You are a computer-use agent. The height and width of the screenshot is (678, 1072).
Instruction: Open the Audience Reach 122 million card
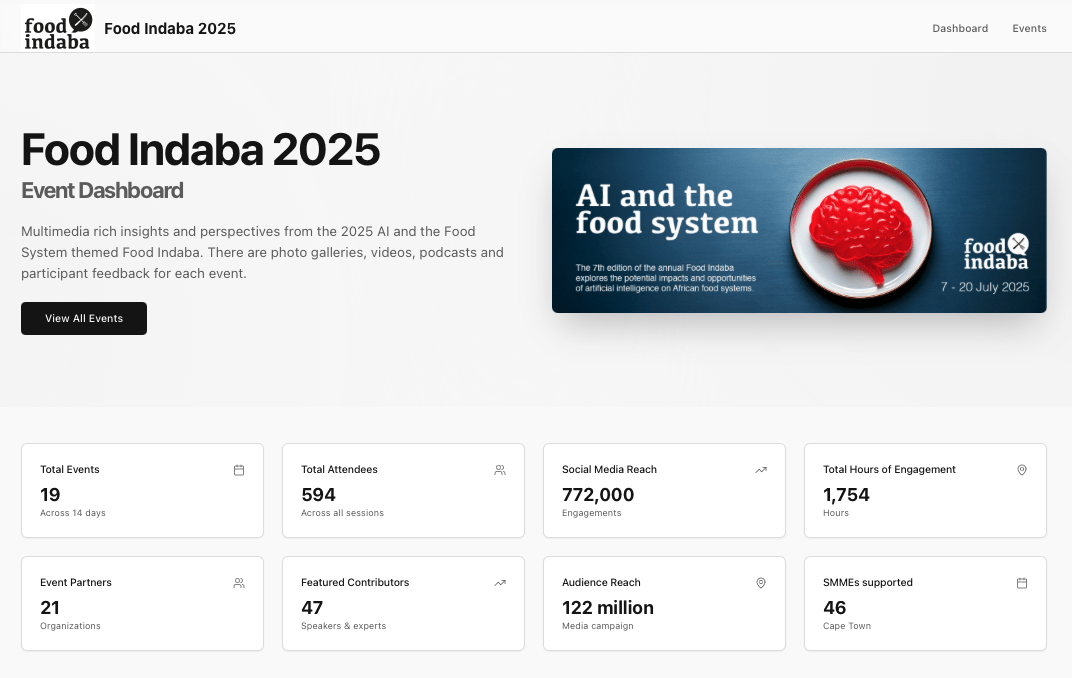[664, 604]
